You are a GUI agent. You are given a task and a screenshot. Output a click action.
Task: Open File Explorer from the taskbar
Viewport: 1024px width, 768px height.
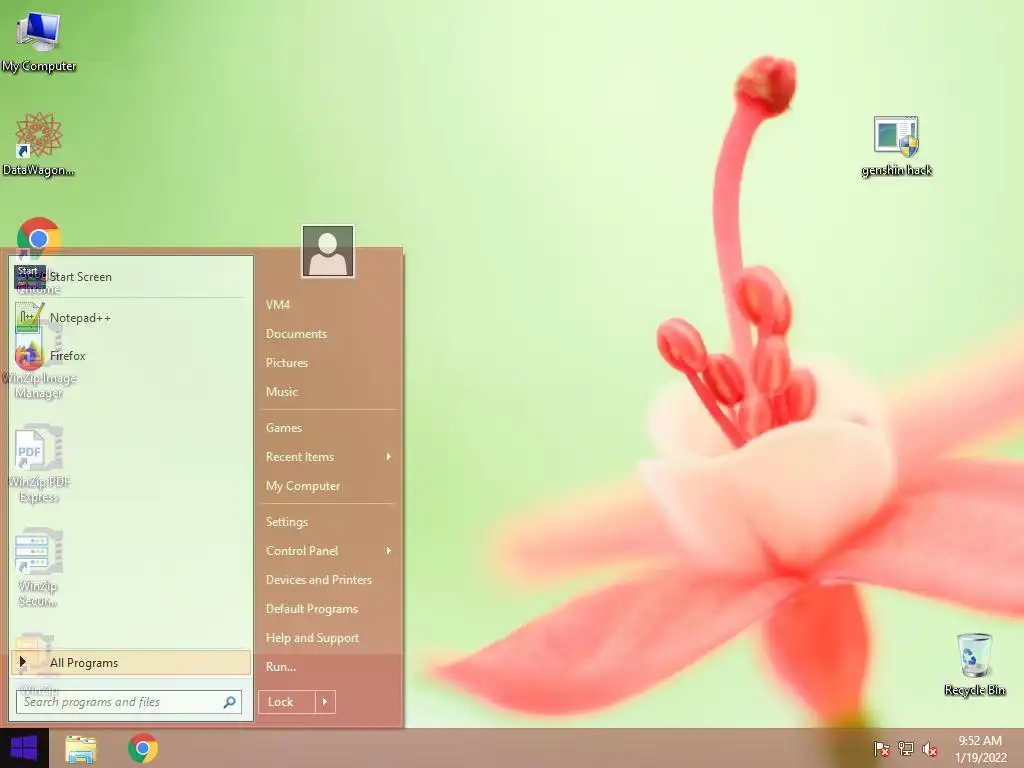click(x=81, y=749)
